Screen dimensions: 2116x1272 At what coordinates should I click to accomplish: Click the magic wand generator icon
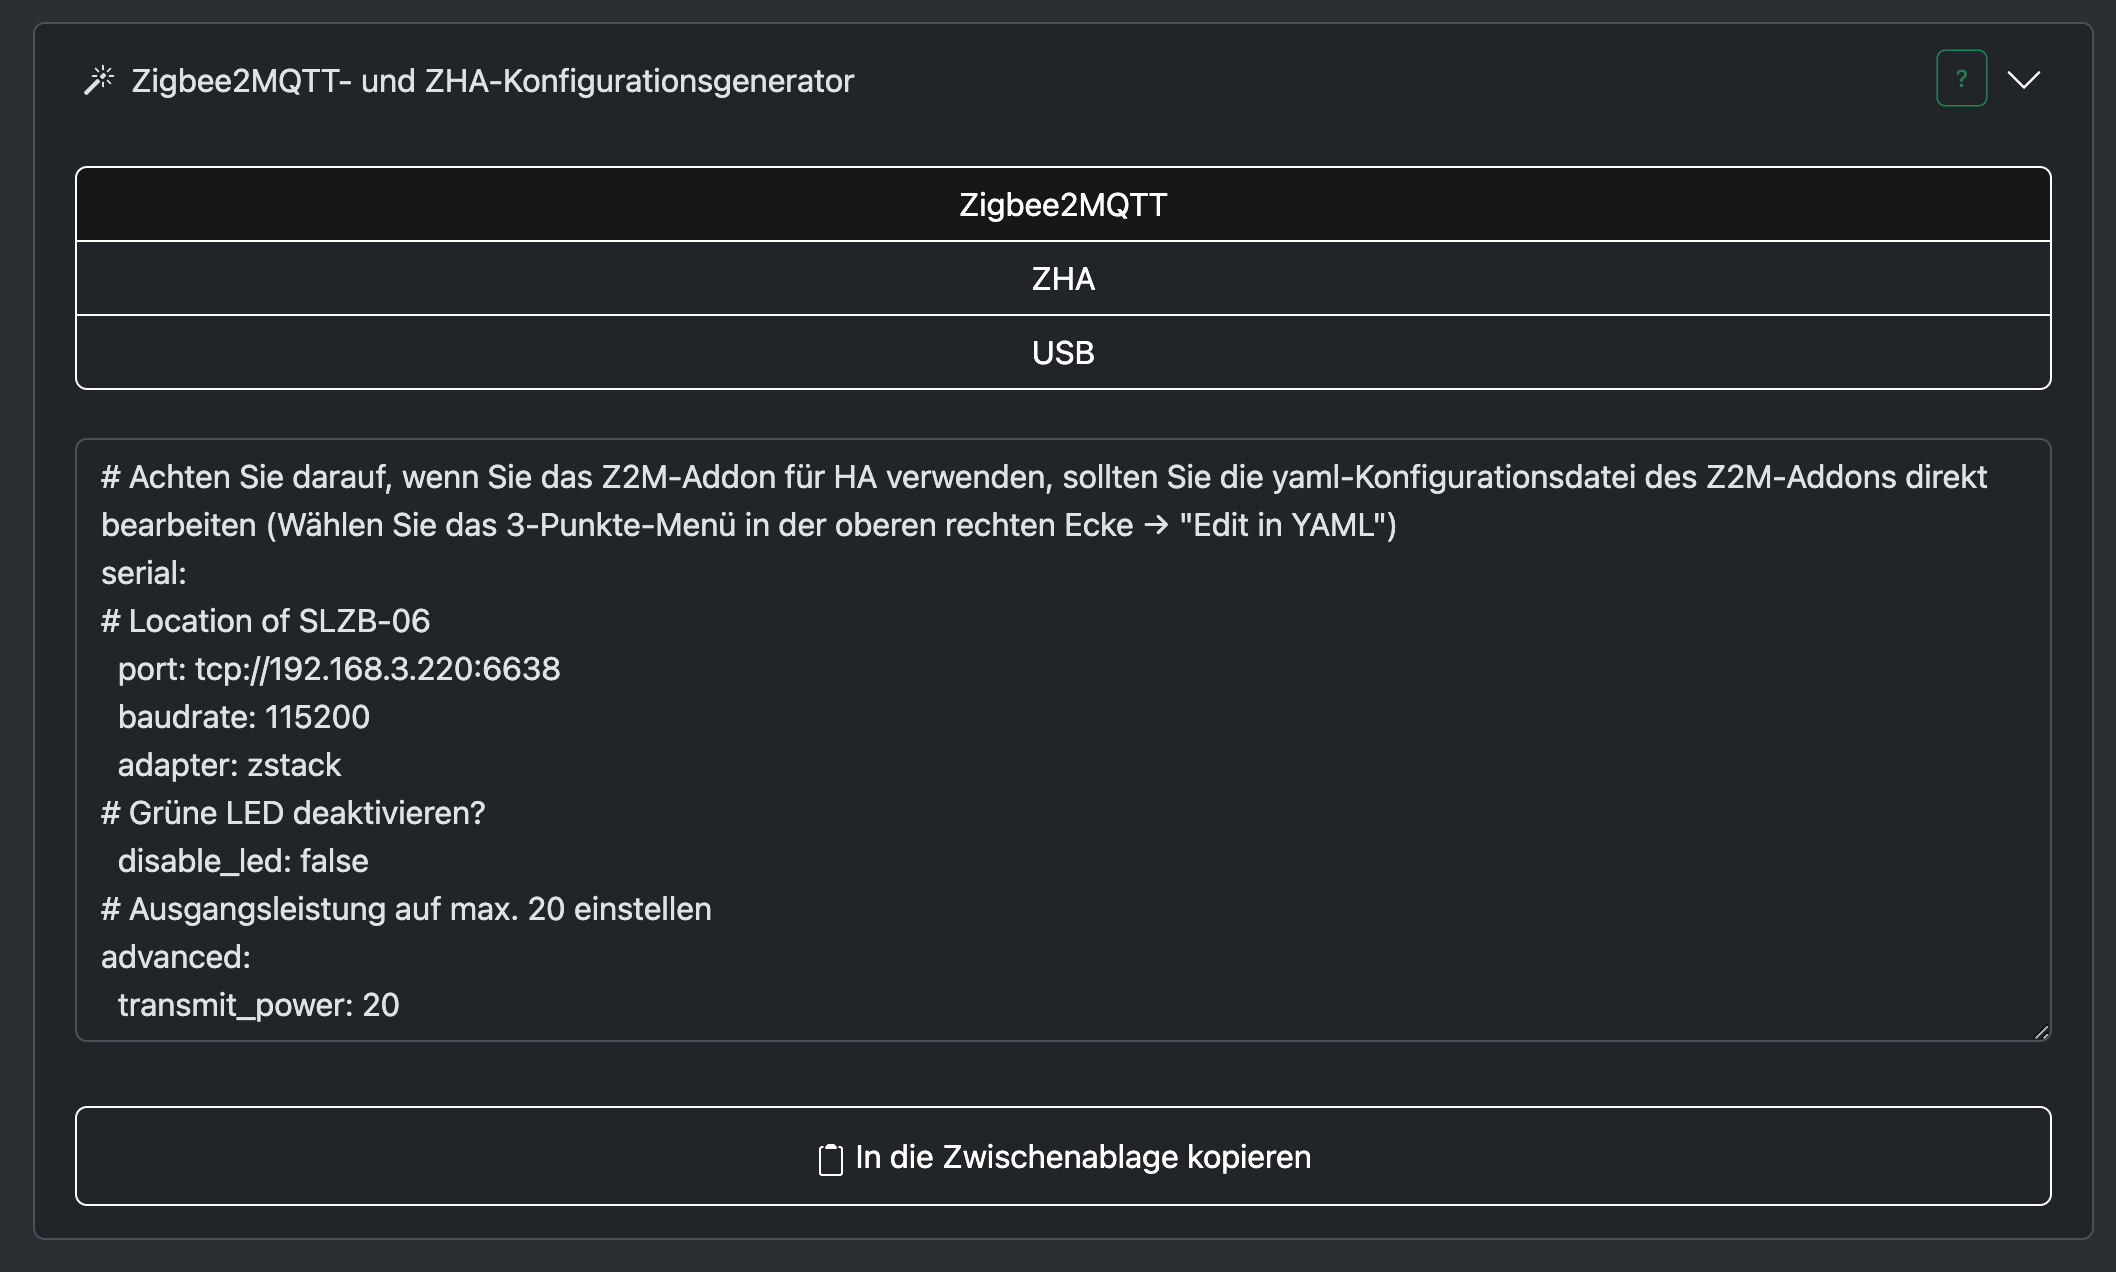click(x=99, y=80)
